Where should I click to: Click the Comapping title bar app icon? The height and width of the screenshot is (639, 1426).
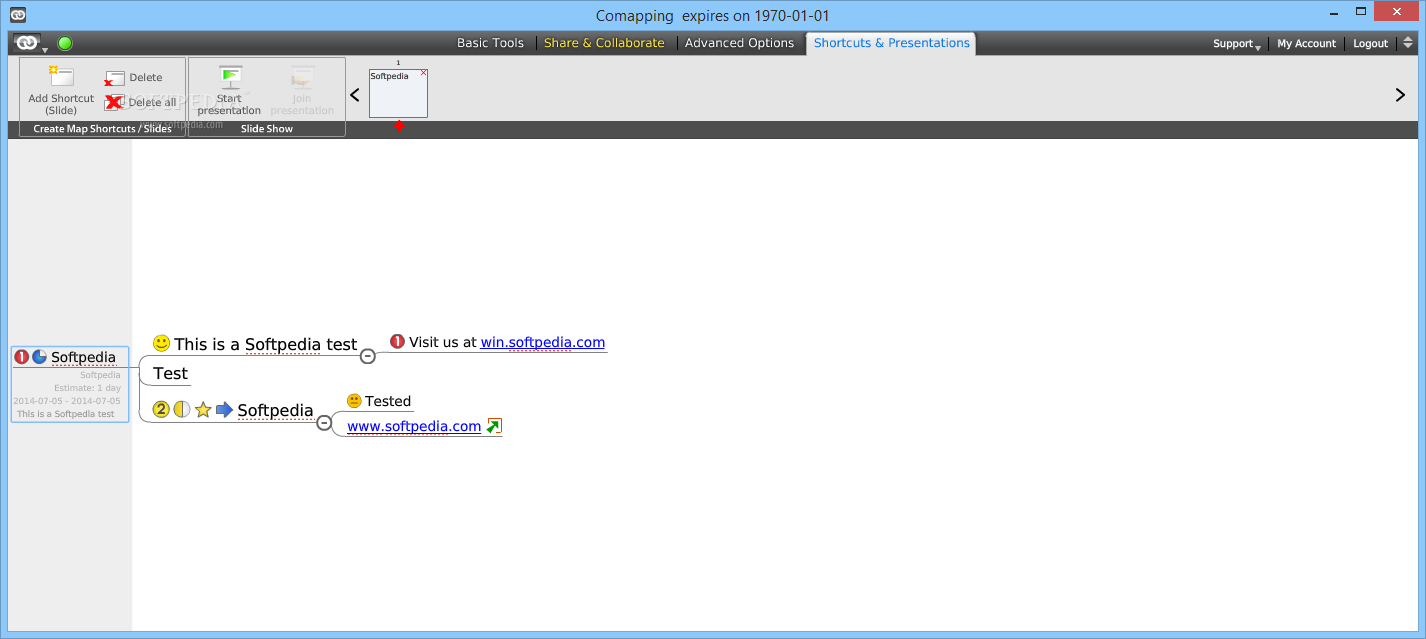[18, 15]
